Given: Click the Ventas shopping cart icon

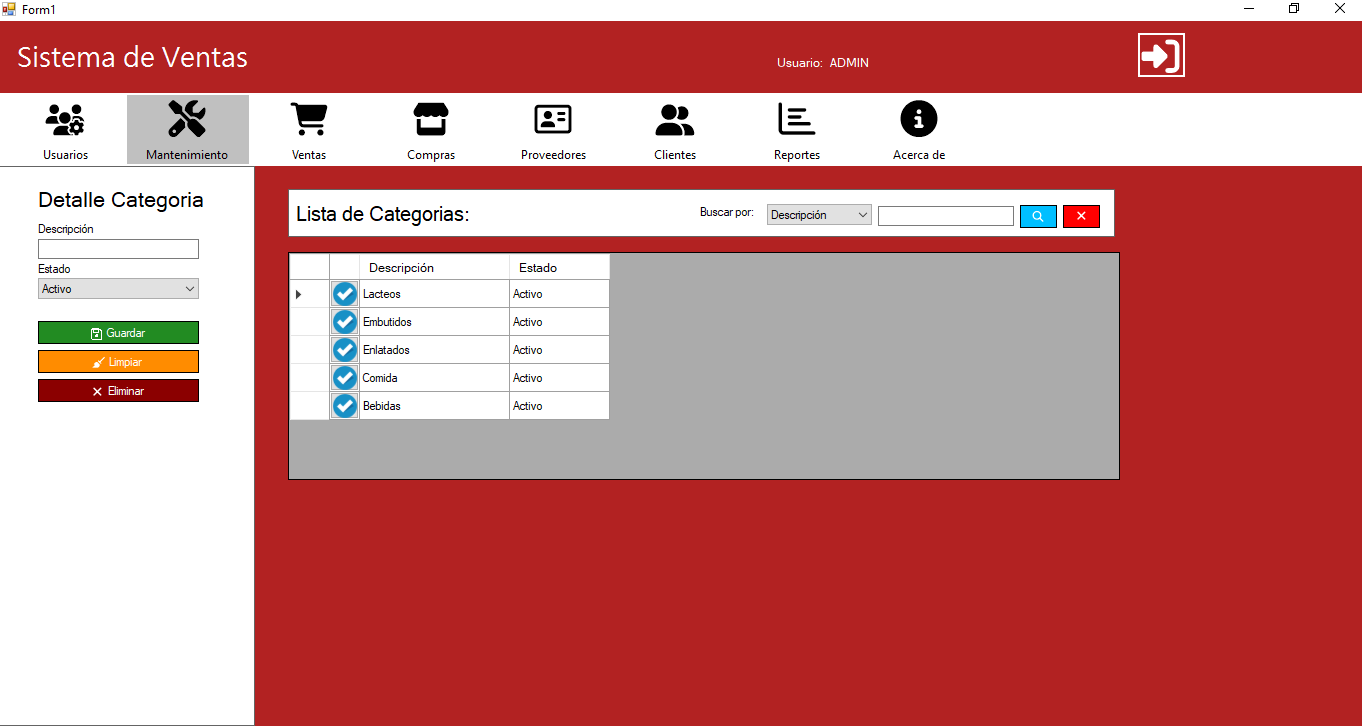Looking at the screenshot, I should tap(309, 120).
